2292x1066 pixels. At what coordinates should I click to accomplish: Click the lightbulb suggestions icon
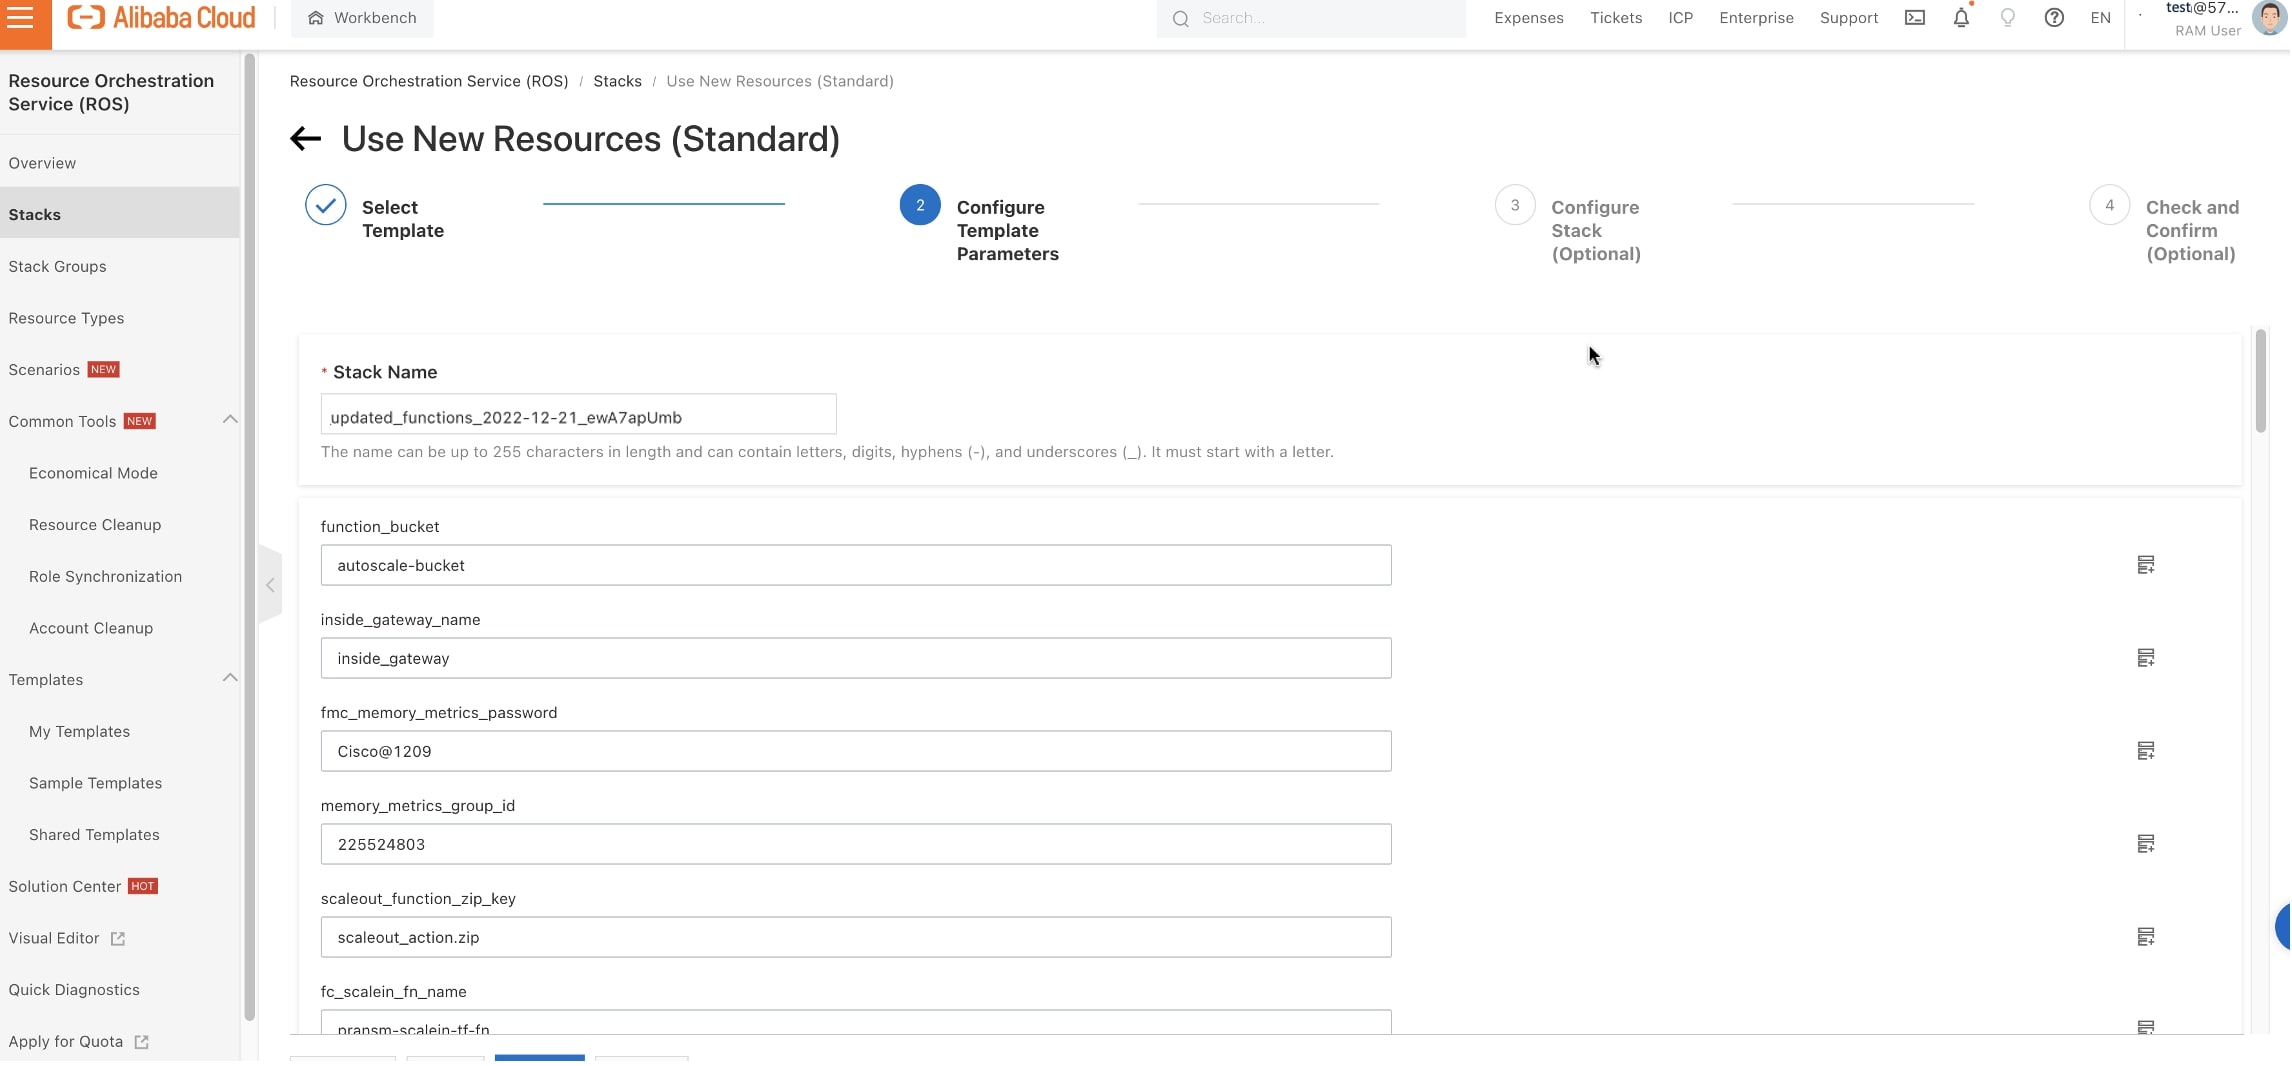click(x=2008, y=17)
